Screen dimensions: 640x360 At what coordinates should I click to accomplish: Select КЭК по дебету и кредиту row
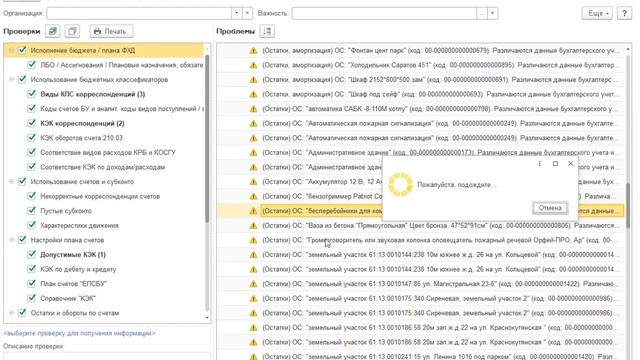click(78, 269)
